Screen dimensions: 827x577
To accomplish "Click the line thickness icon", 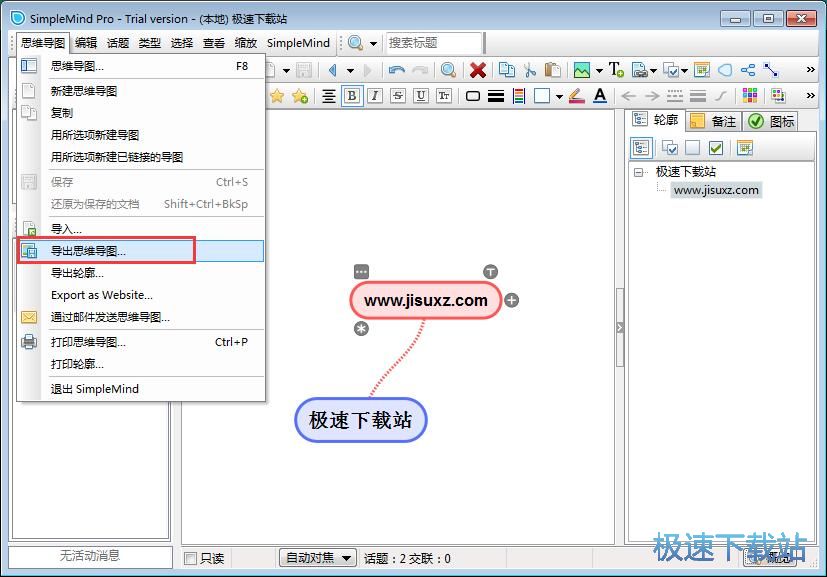I will [x=496, y=96].
